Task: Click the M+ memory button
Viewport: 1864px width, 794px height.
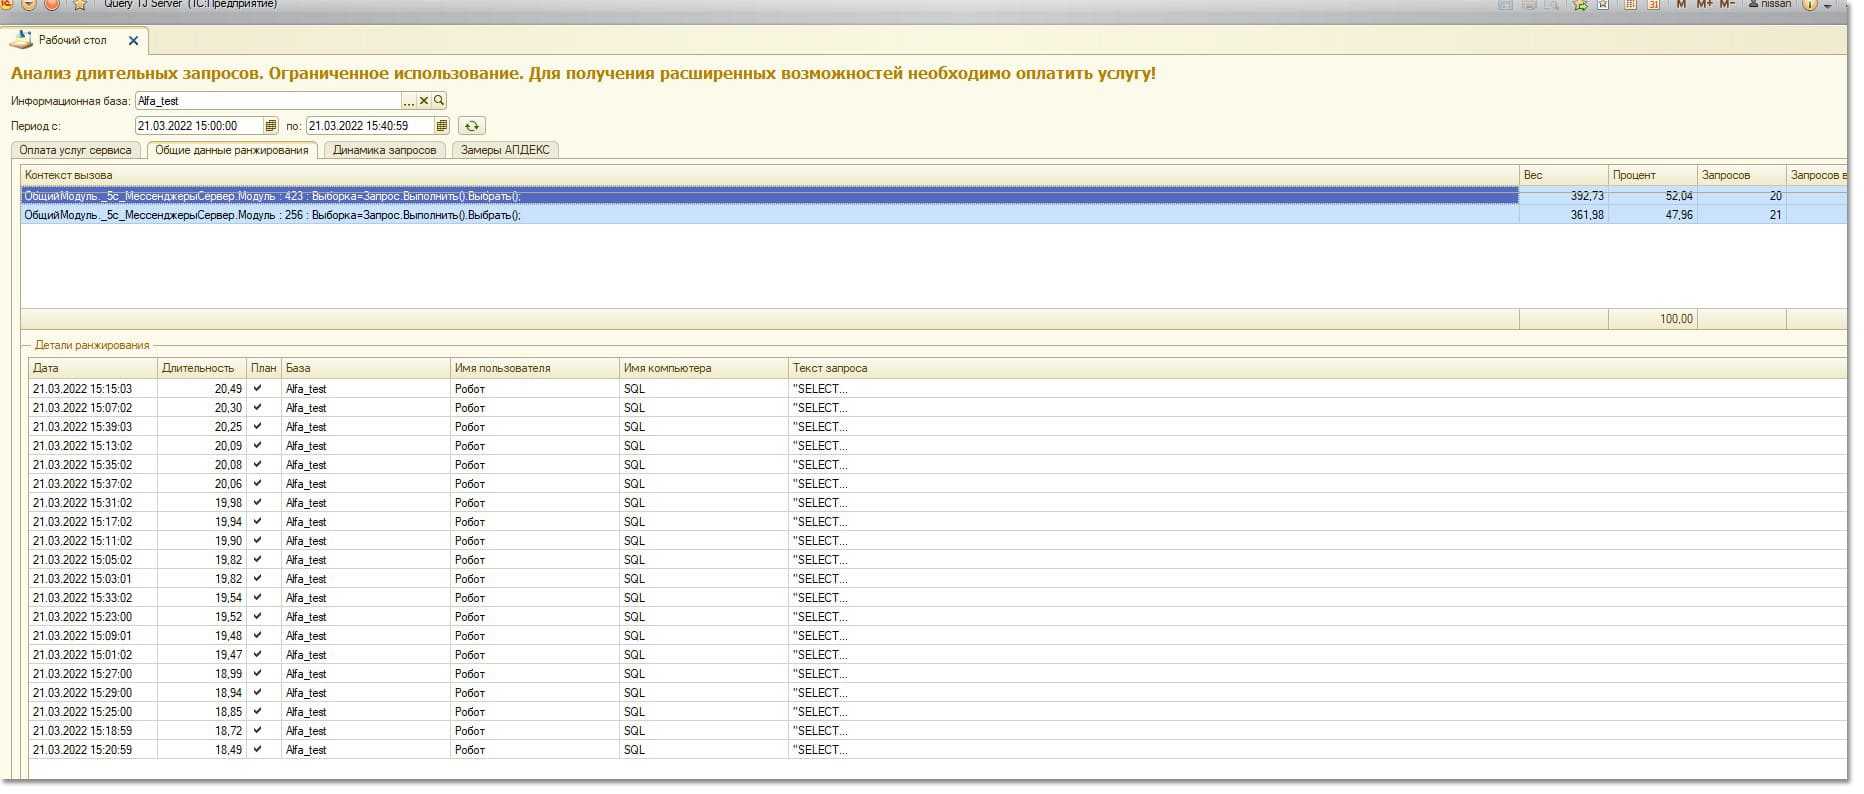Action: click(1704, 5)
